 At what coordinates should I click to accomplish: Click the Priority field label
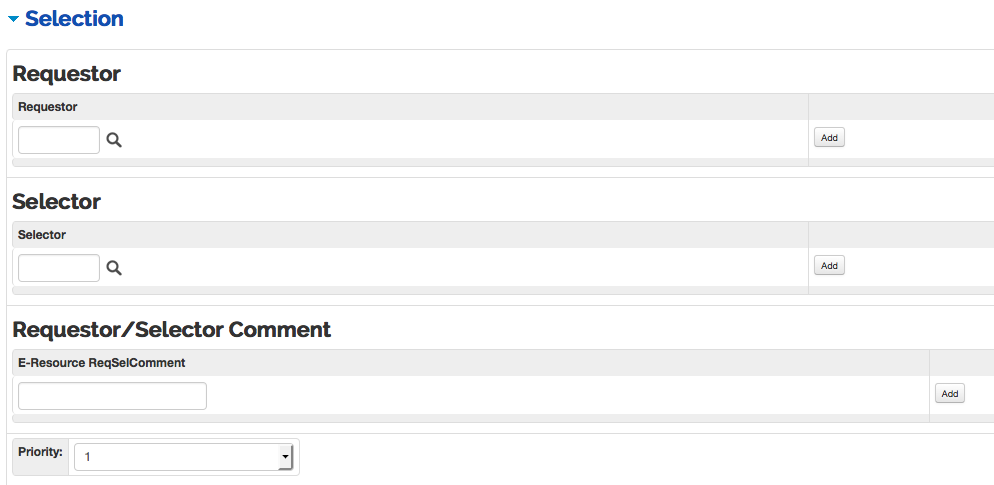pos(40,452)
